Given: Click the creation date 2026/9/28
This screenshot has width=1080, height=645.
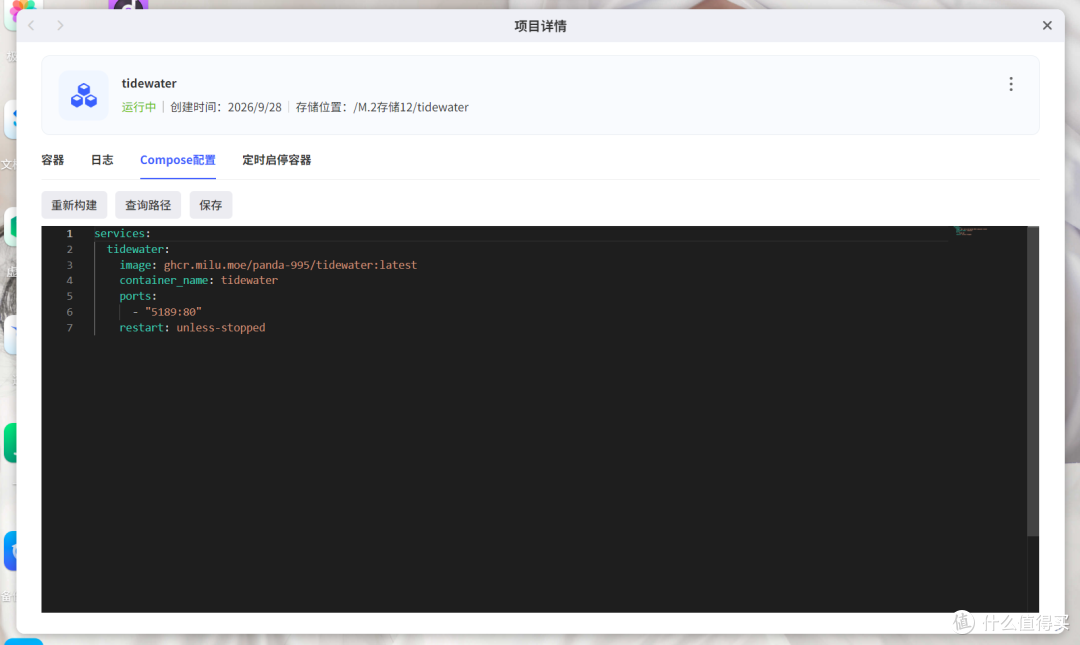Looking at the screenshot, I should pyautogui.click(x=255, y=108).
